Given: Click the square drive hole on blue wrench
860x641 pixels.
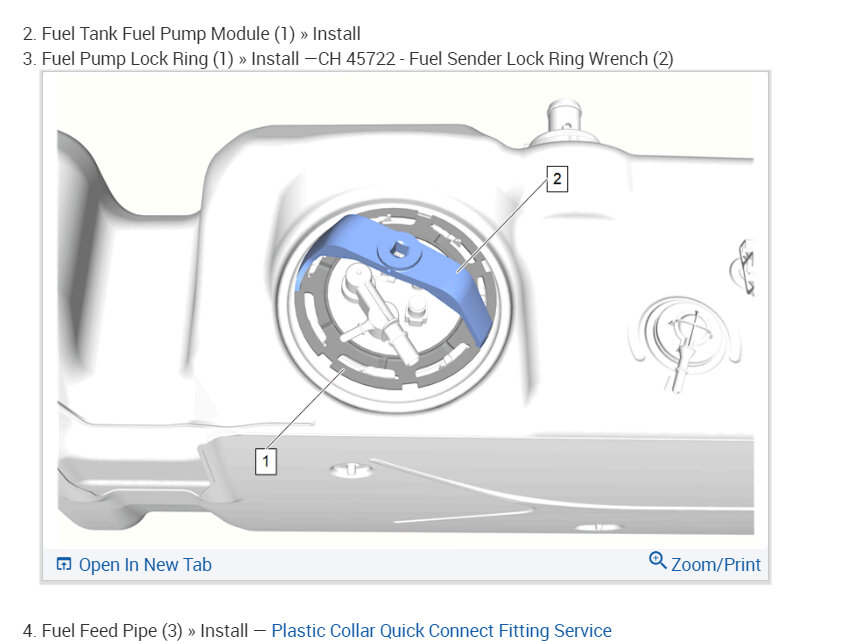Looking at the screenshot, I should [399, 251].
